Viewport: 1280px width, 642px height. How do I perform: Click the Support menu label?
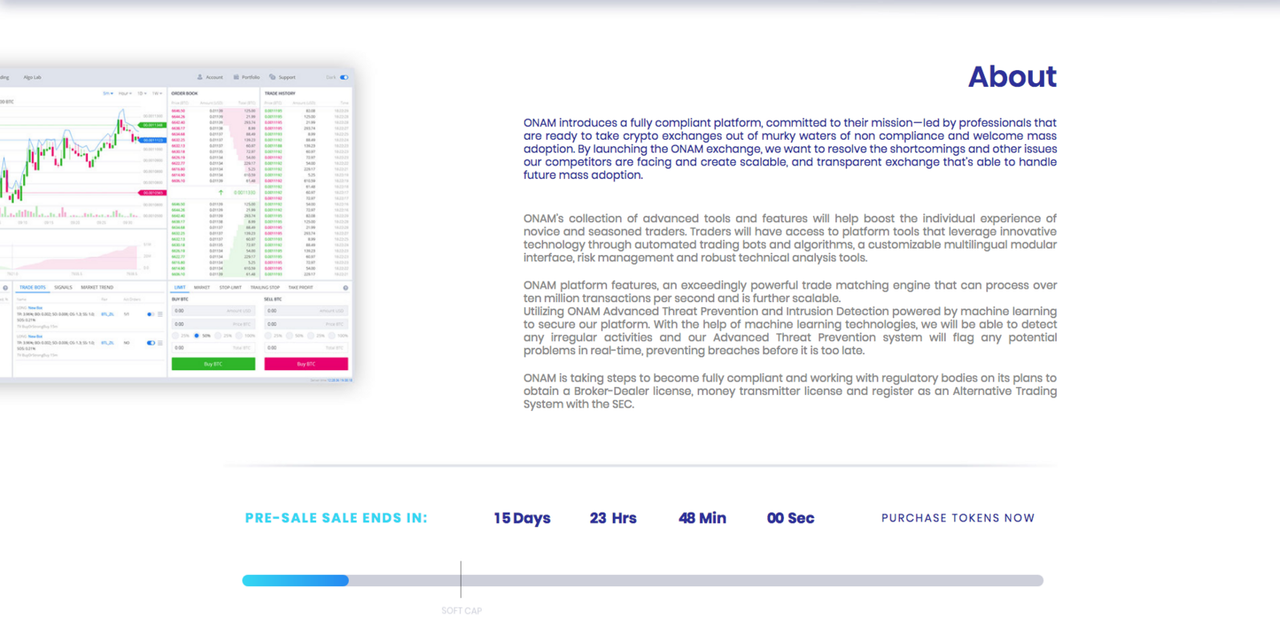pos(287,77)
